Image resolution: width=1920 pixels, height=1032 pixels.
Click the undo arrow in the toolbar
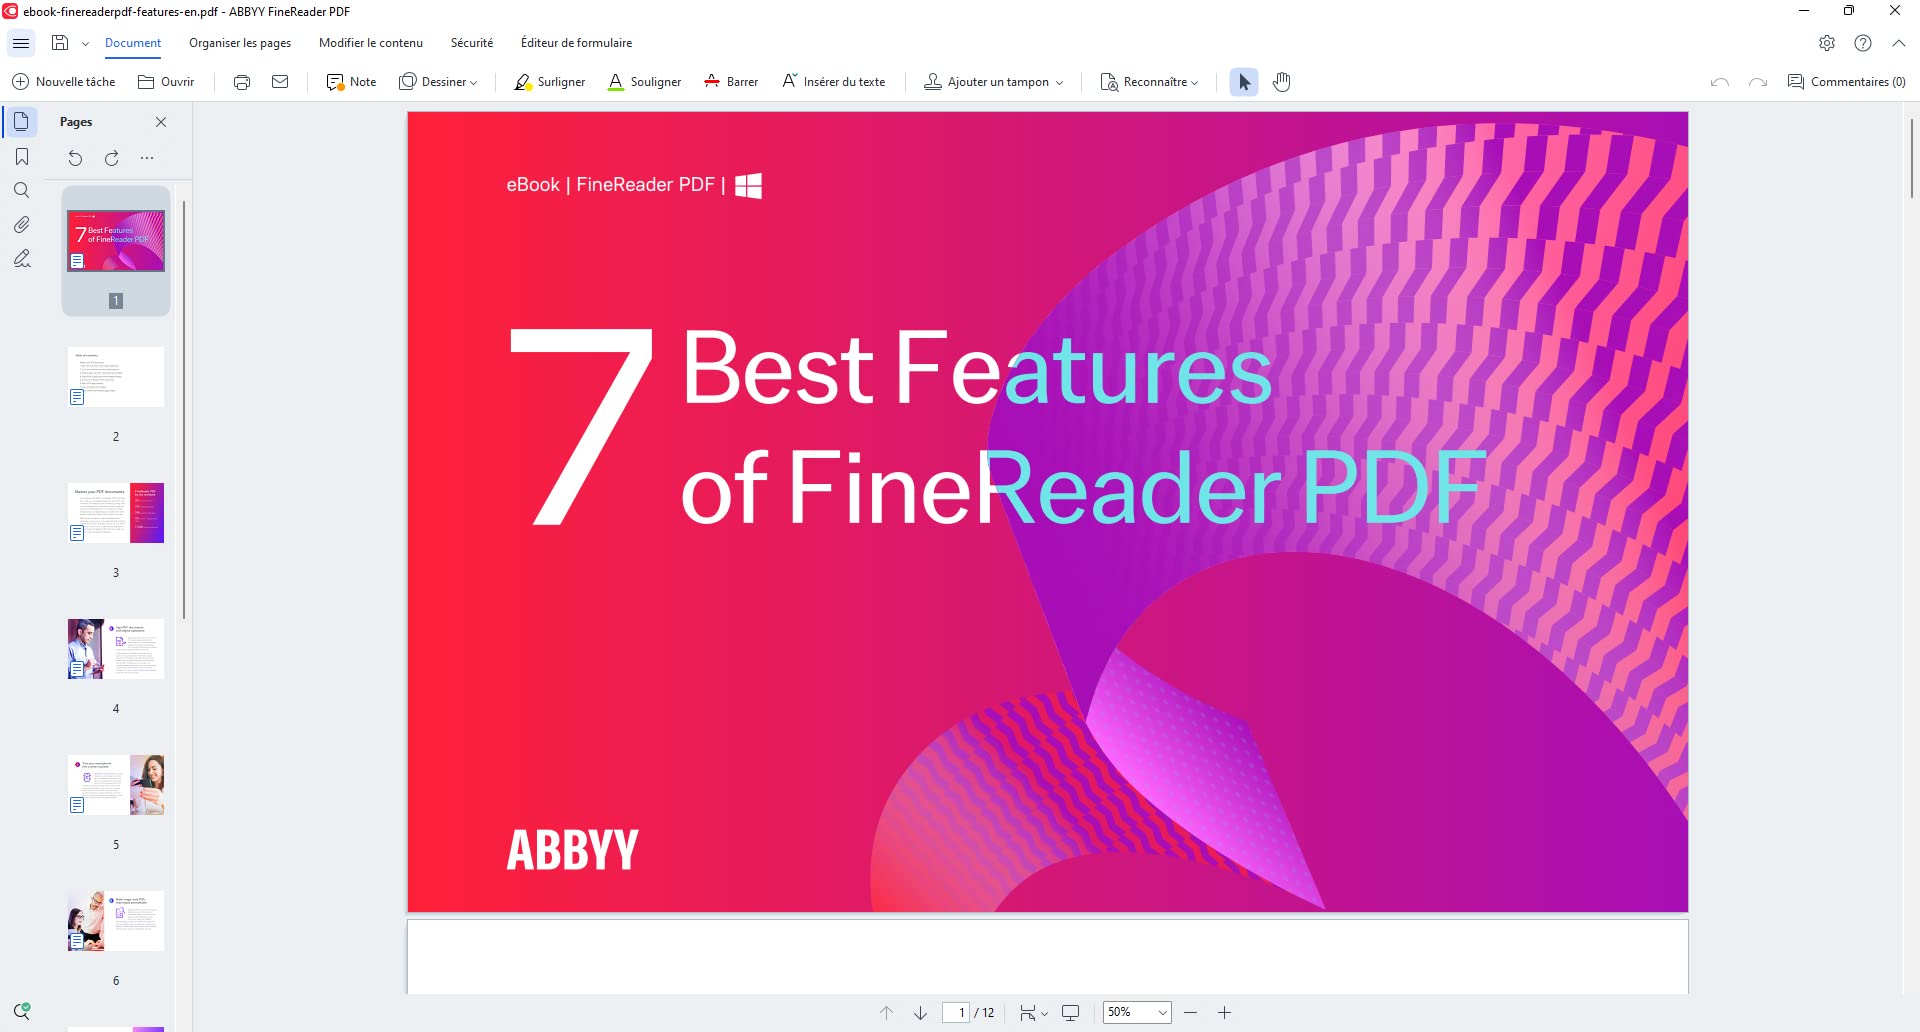pyautogui.click(x=1720, y=82)
